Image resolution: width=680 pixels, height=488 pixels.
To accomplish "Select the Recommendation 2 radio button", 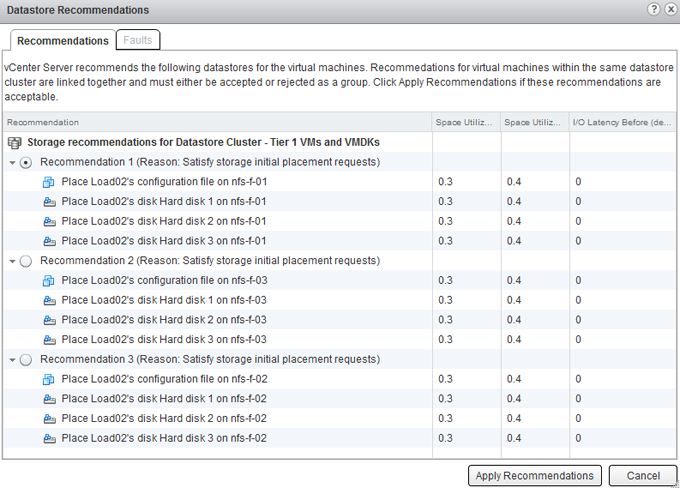I will tap(26, 261).
